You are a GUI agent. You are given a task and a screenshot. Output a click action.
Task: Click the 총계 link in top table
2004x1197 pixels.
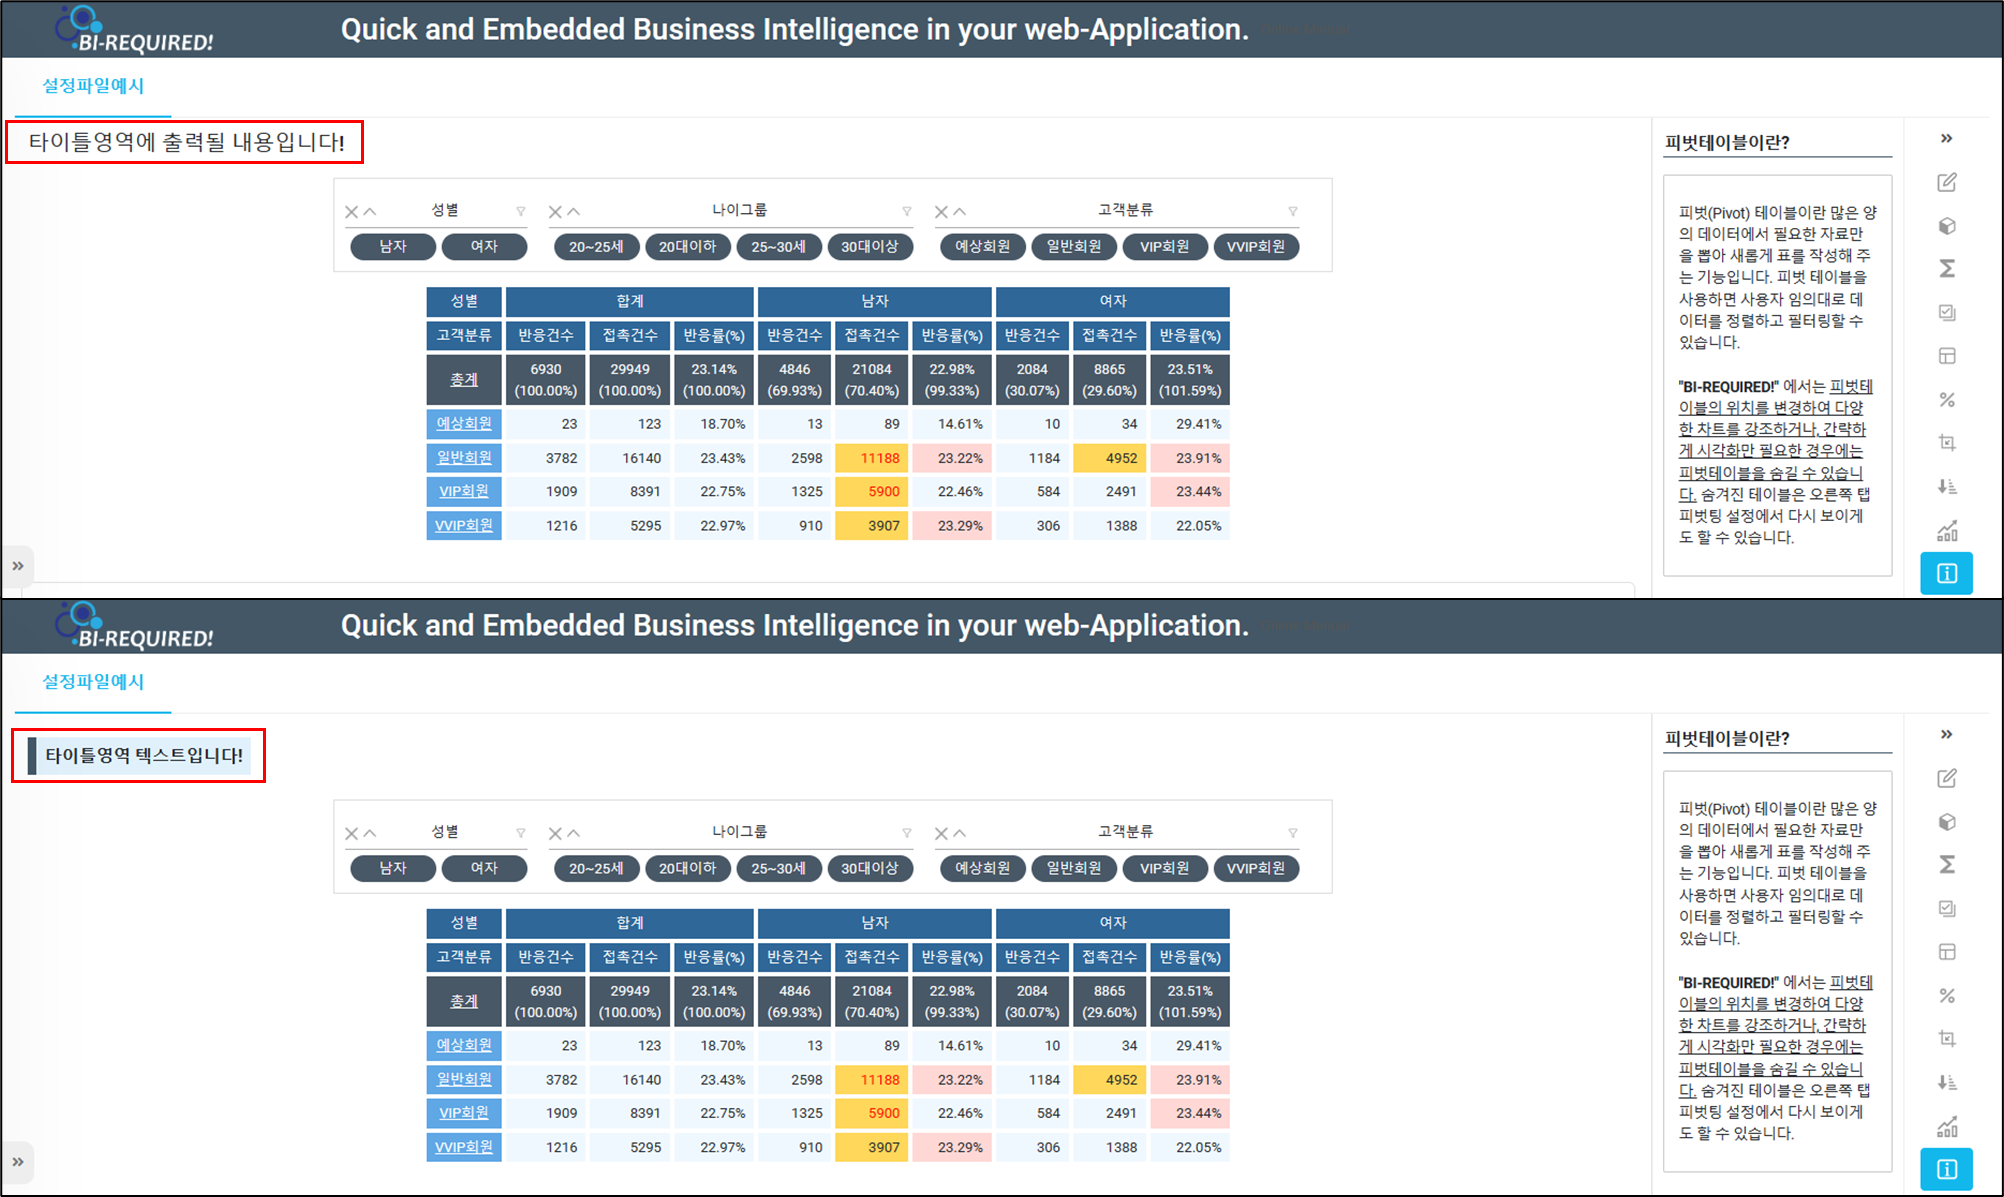tap(464, 380)
